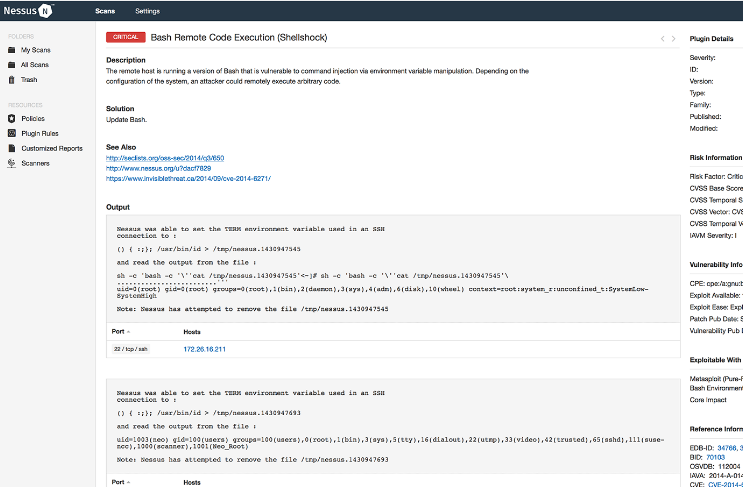The image size is (743, 487).
Task: Open Scanners resource
Action: 36,163
